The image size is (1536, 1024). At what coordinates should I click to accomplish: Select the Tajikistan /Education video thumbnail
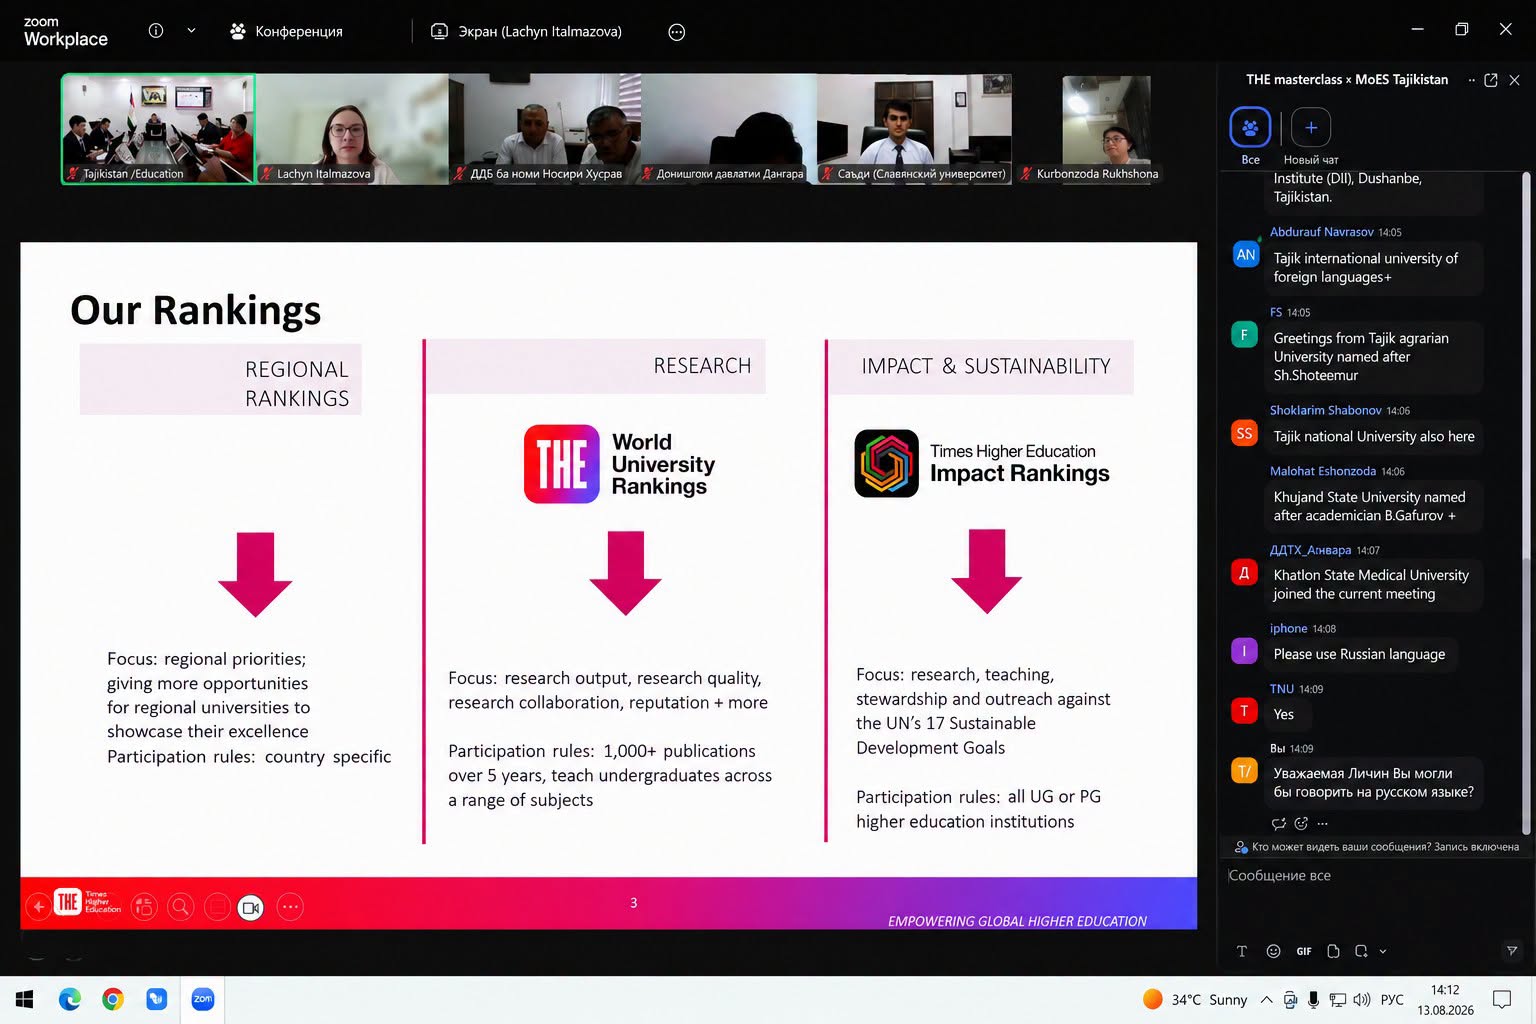pos(158,129)
